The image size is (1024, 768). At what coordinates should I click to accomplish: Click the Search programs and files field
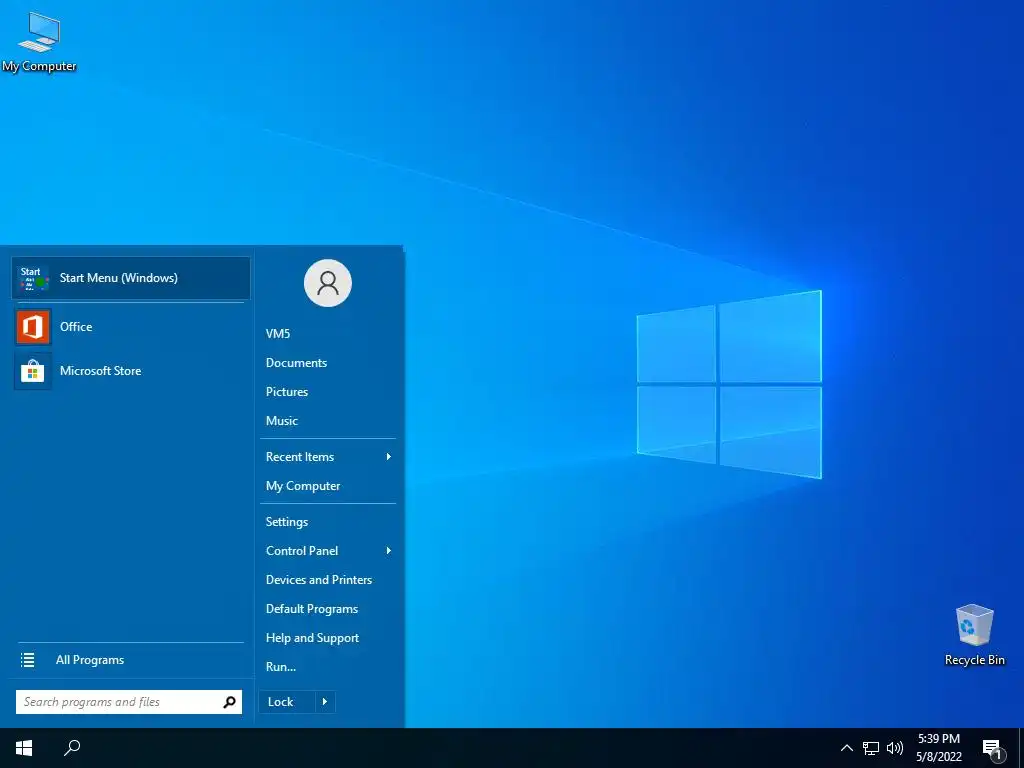(x=129, y=702)
